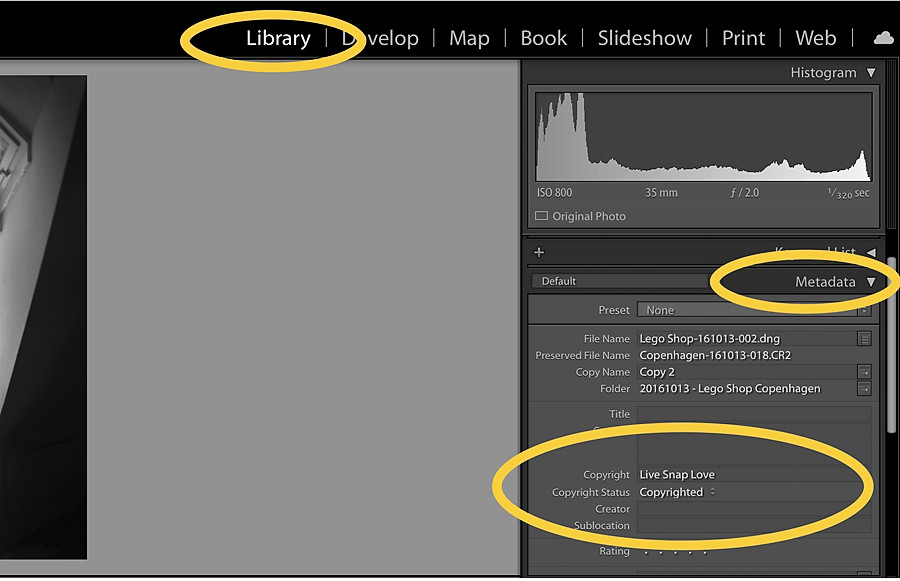900x581 pixels.
Task: Expand the Keyword List panel triangle
Action: coord(871,252)
